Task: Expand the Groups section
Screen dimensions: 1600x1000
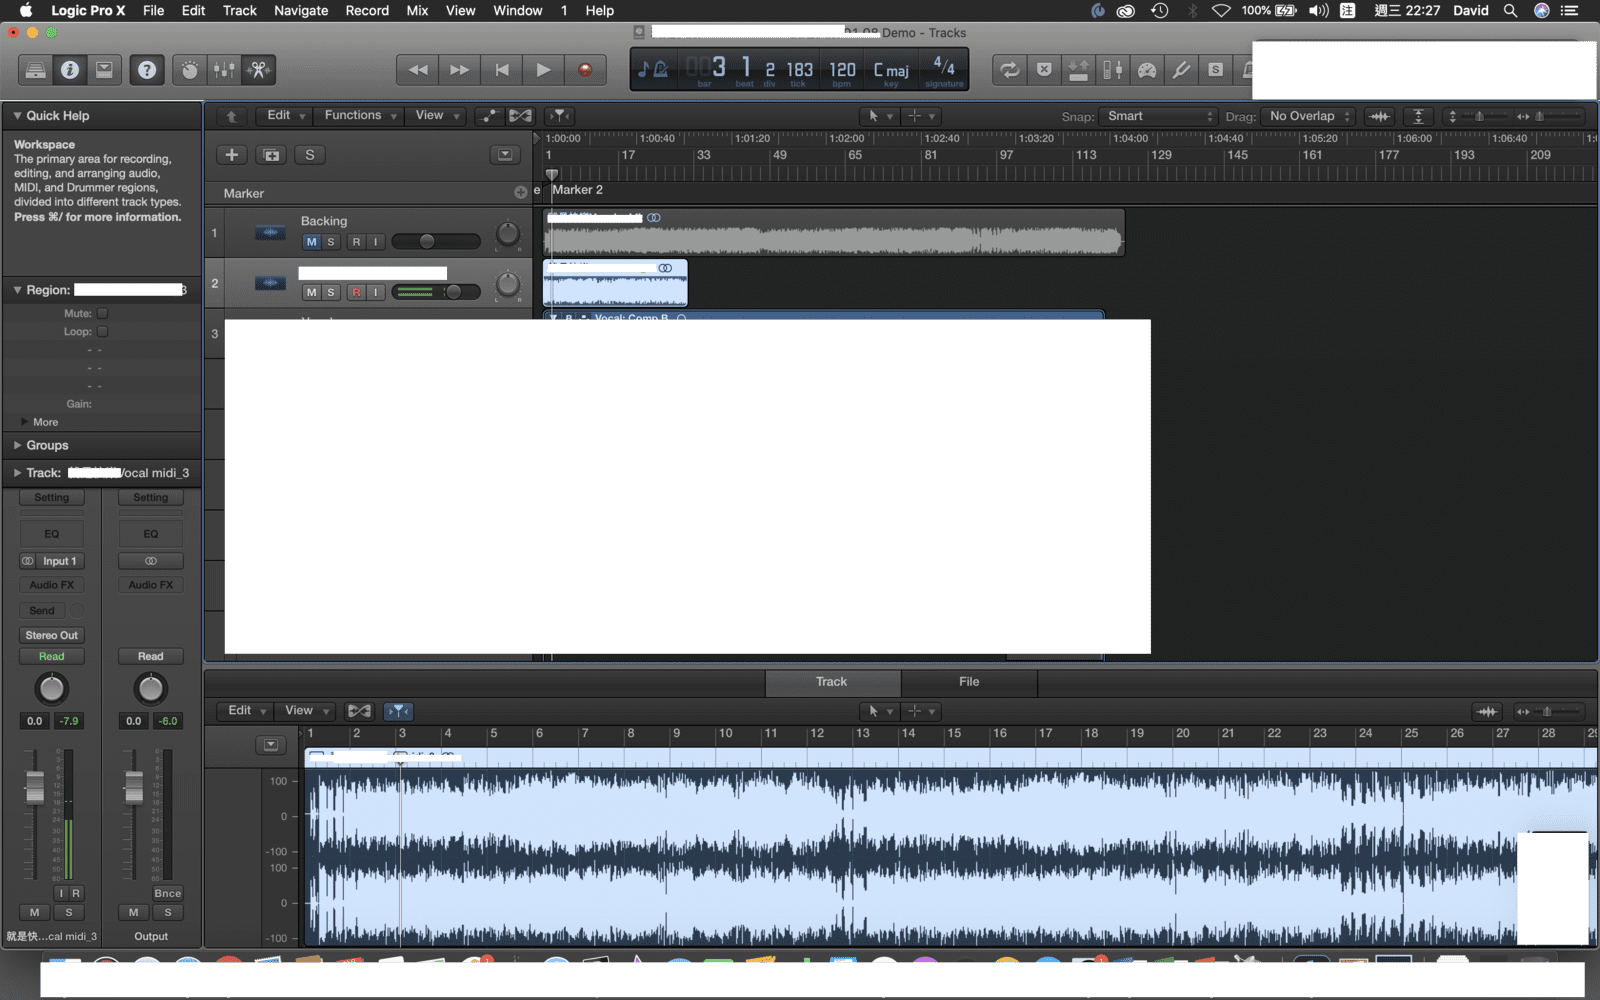Action: pos(17,445)
